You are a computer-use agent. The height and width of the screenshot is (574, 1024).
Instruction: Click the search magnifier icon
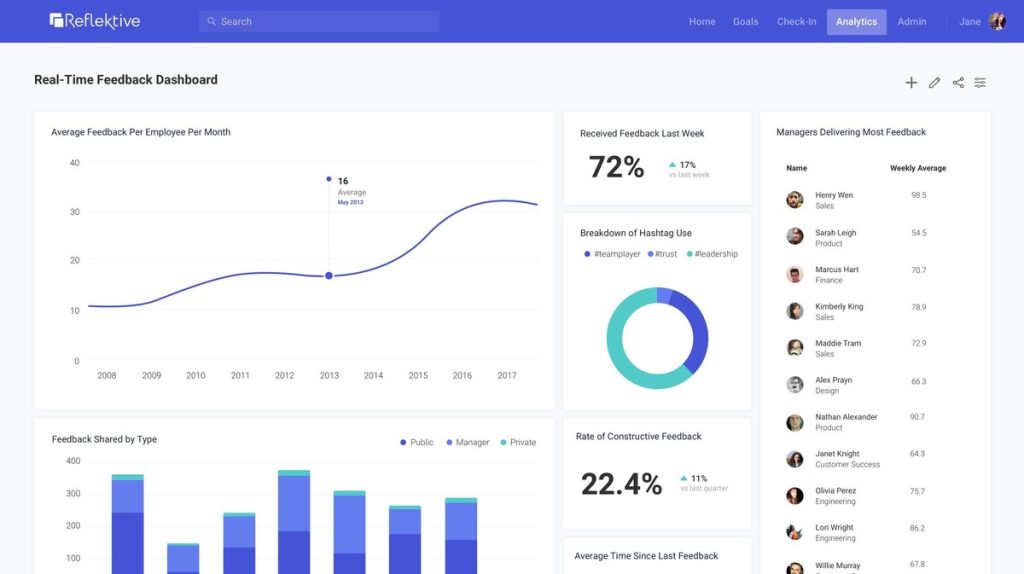pos(212,21)
